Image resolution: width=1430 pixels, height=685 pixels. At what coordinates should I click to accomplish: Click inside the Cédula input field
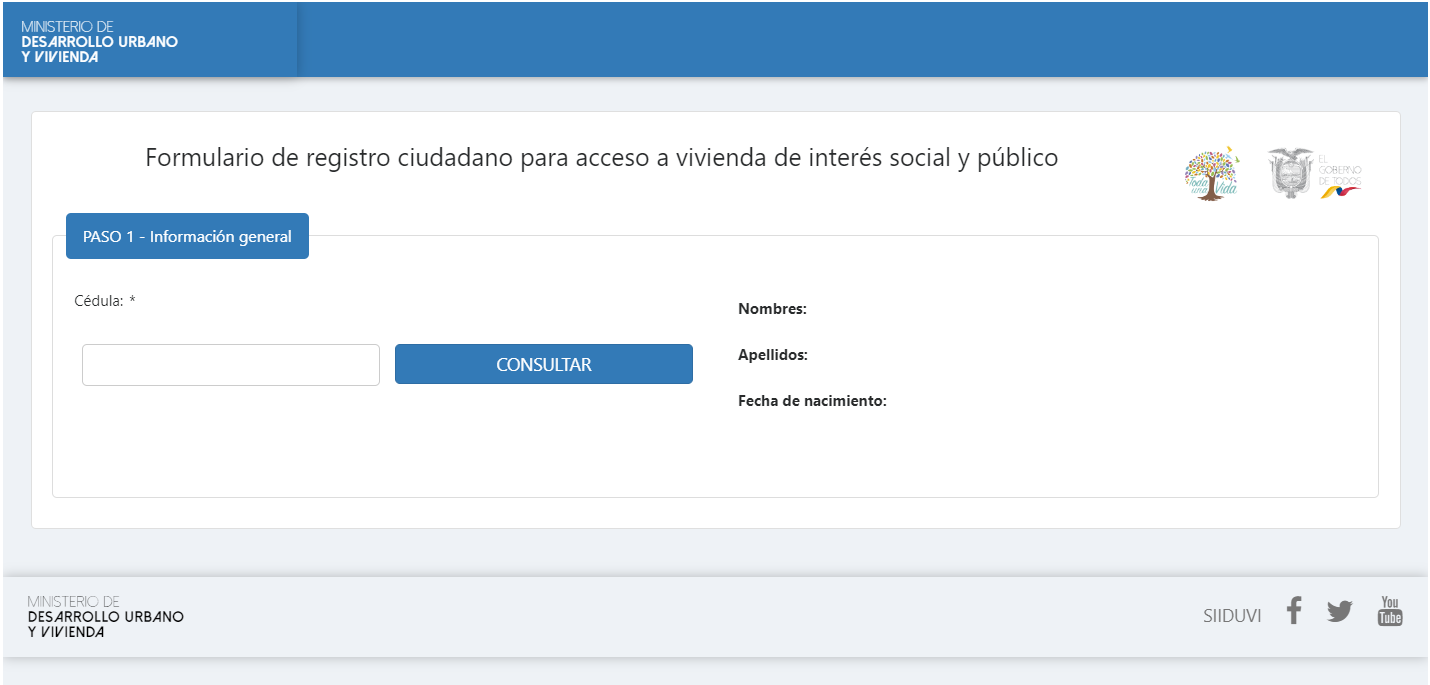(x=230, y=364)
